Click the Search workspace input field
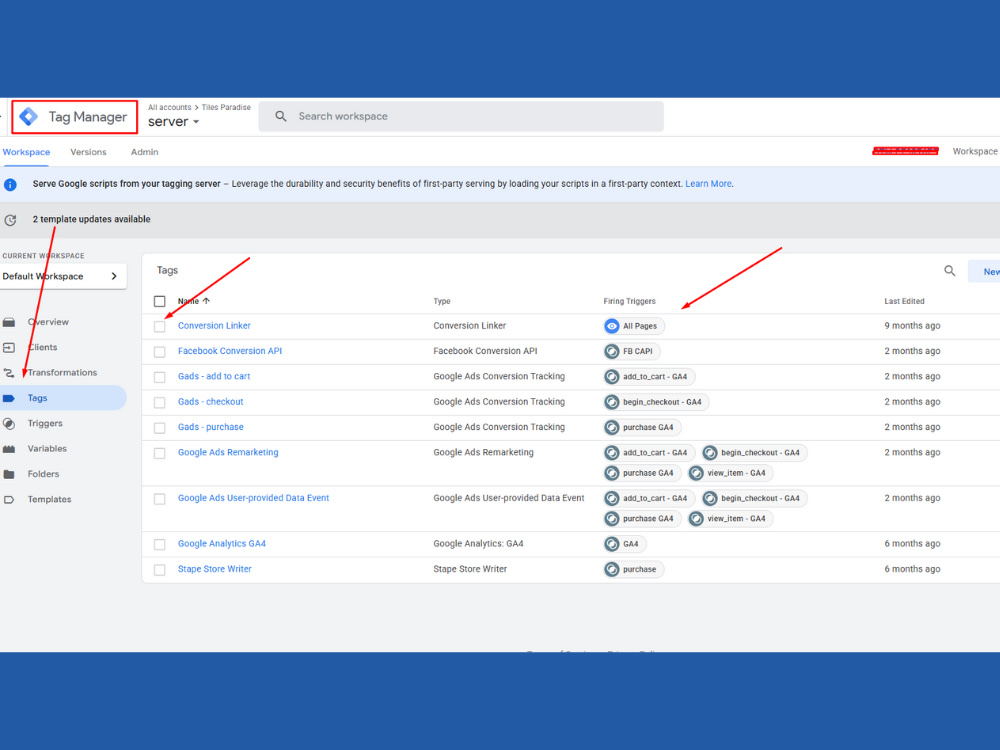1000x750 pixels. (x=460, y=116)
